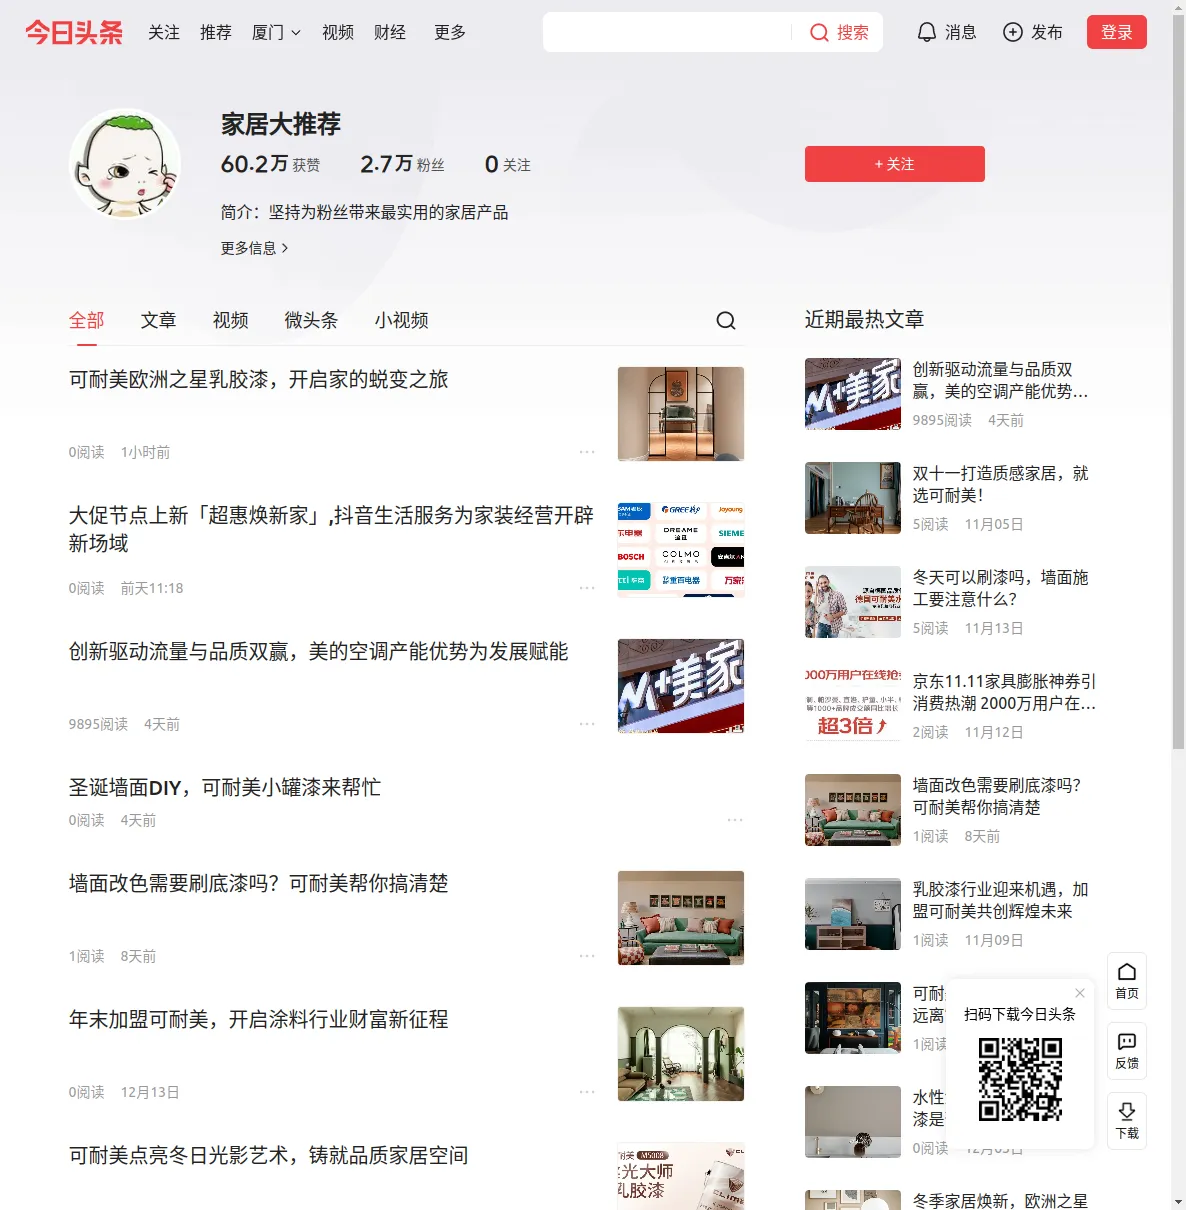Open sidebar hot article 创新驱动流量与品质双赢
1186x1210 pixels.
click(1001, 380)
